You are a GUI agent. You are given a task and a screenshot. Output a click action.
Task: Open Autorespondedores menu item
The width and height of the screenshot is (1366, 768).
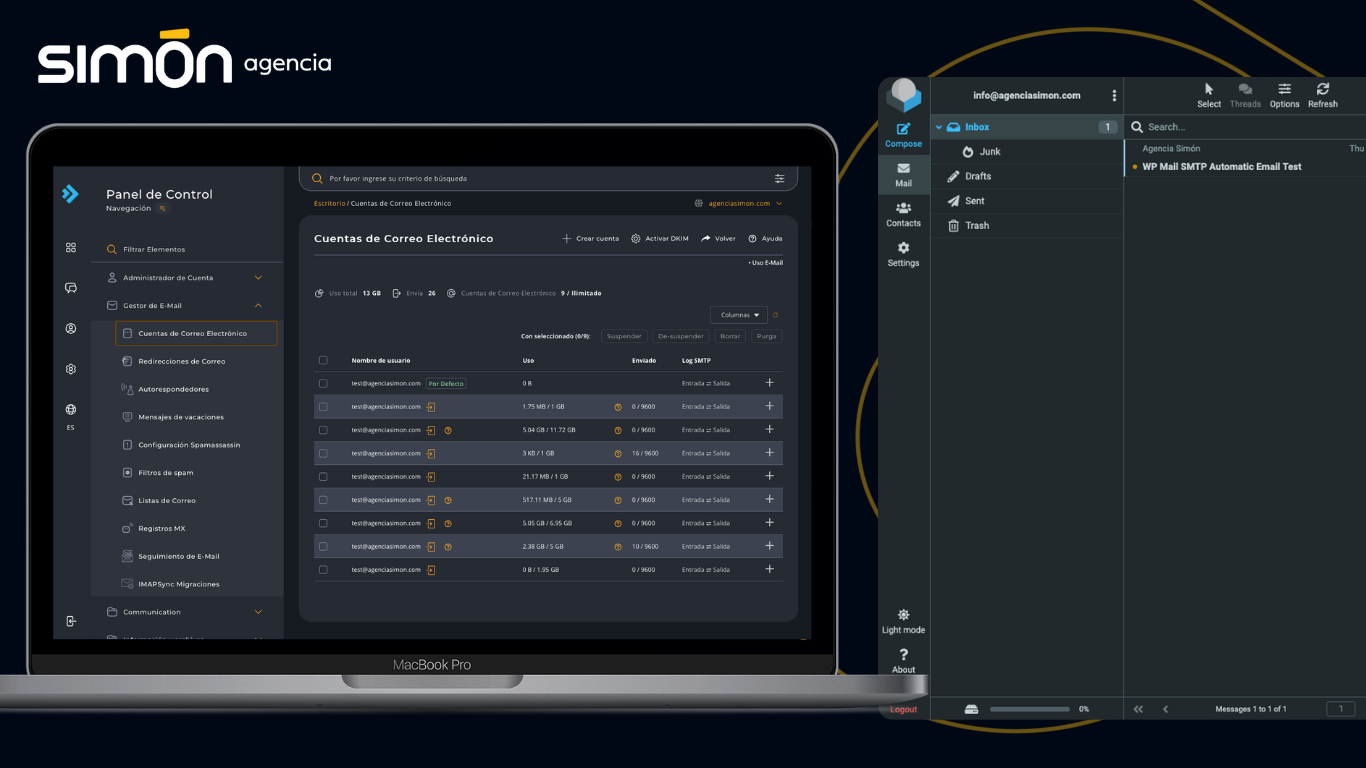click(174, 389)
